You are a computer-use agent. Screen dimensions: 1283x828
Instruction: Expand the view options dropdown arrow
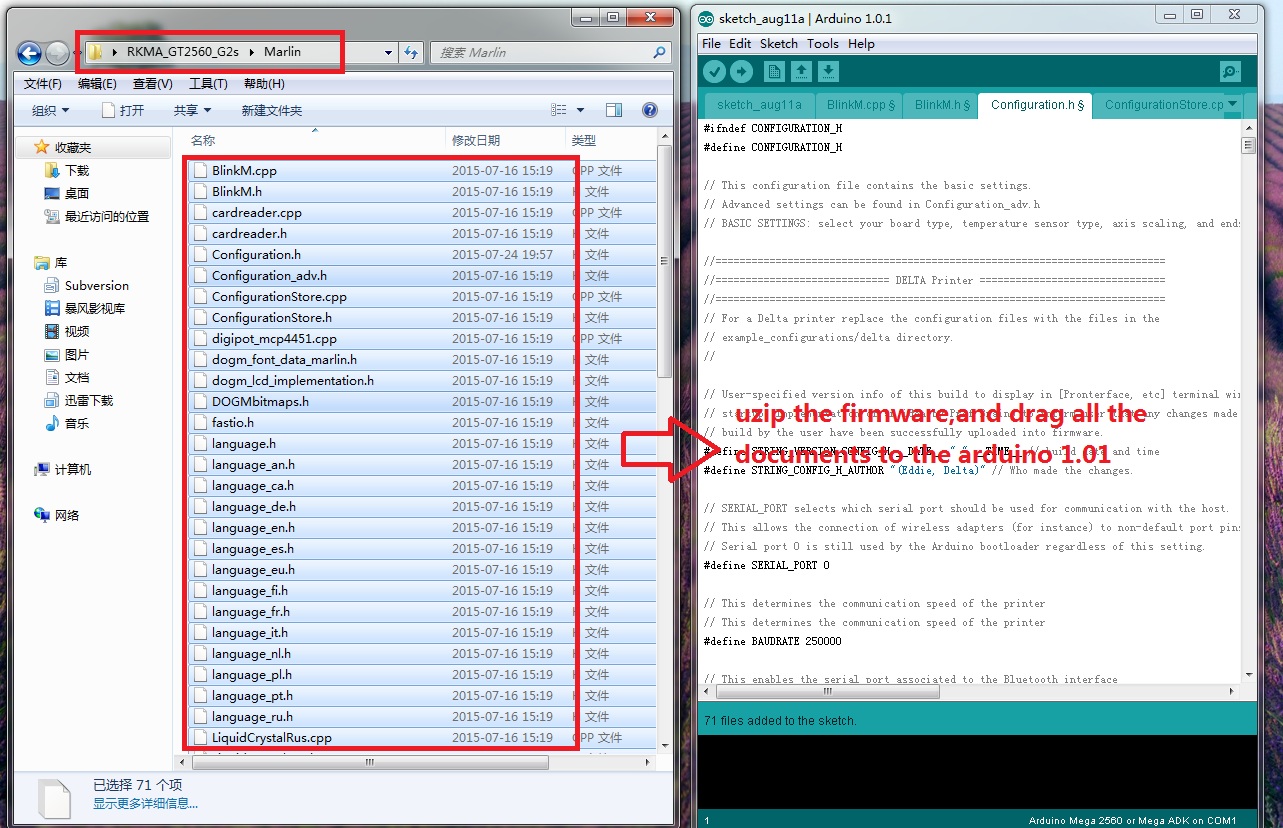pos(580,110)
